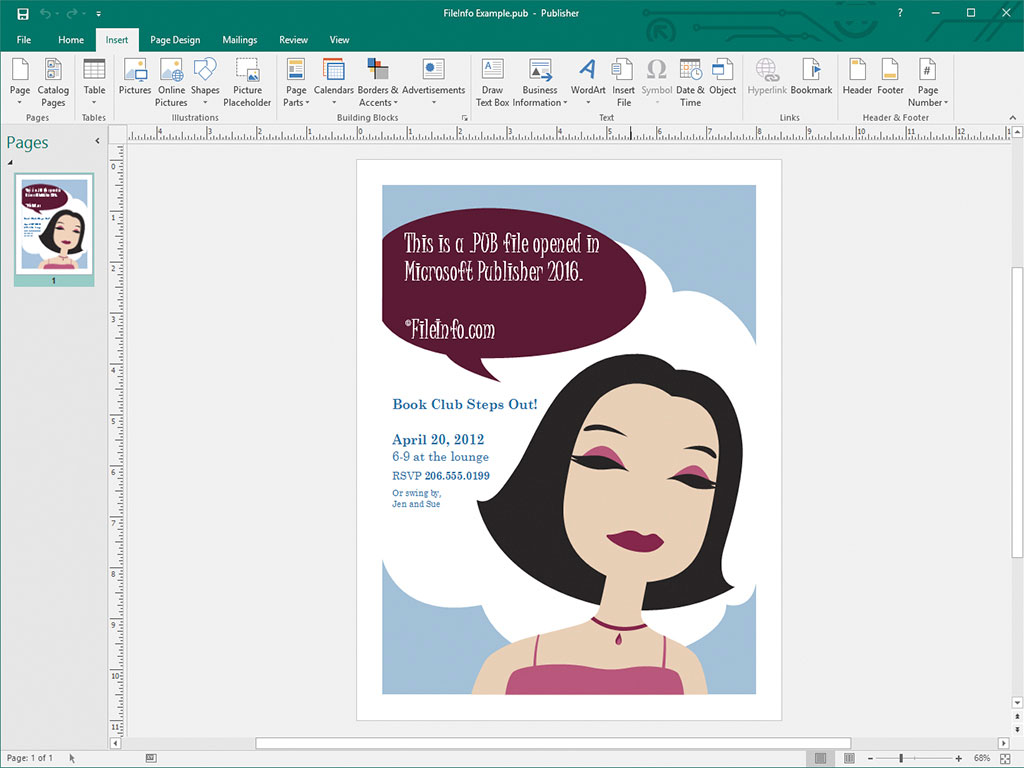Click the Save button in quick access toolbar
This screenshot has height=768, width=1024.
(x=22, y=13)
